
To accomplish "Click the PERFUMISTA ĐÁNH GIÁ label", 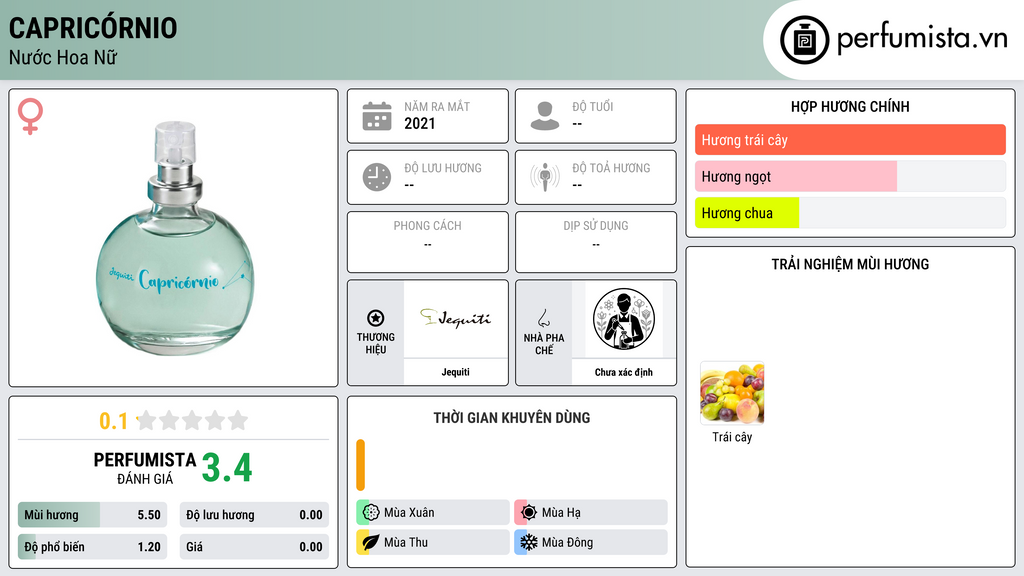I will pyautogui.click(x=145, y=468).
